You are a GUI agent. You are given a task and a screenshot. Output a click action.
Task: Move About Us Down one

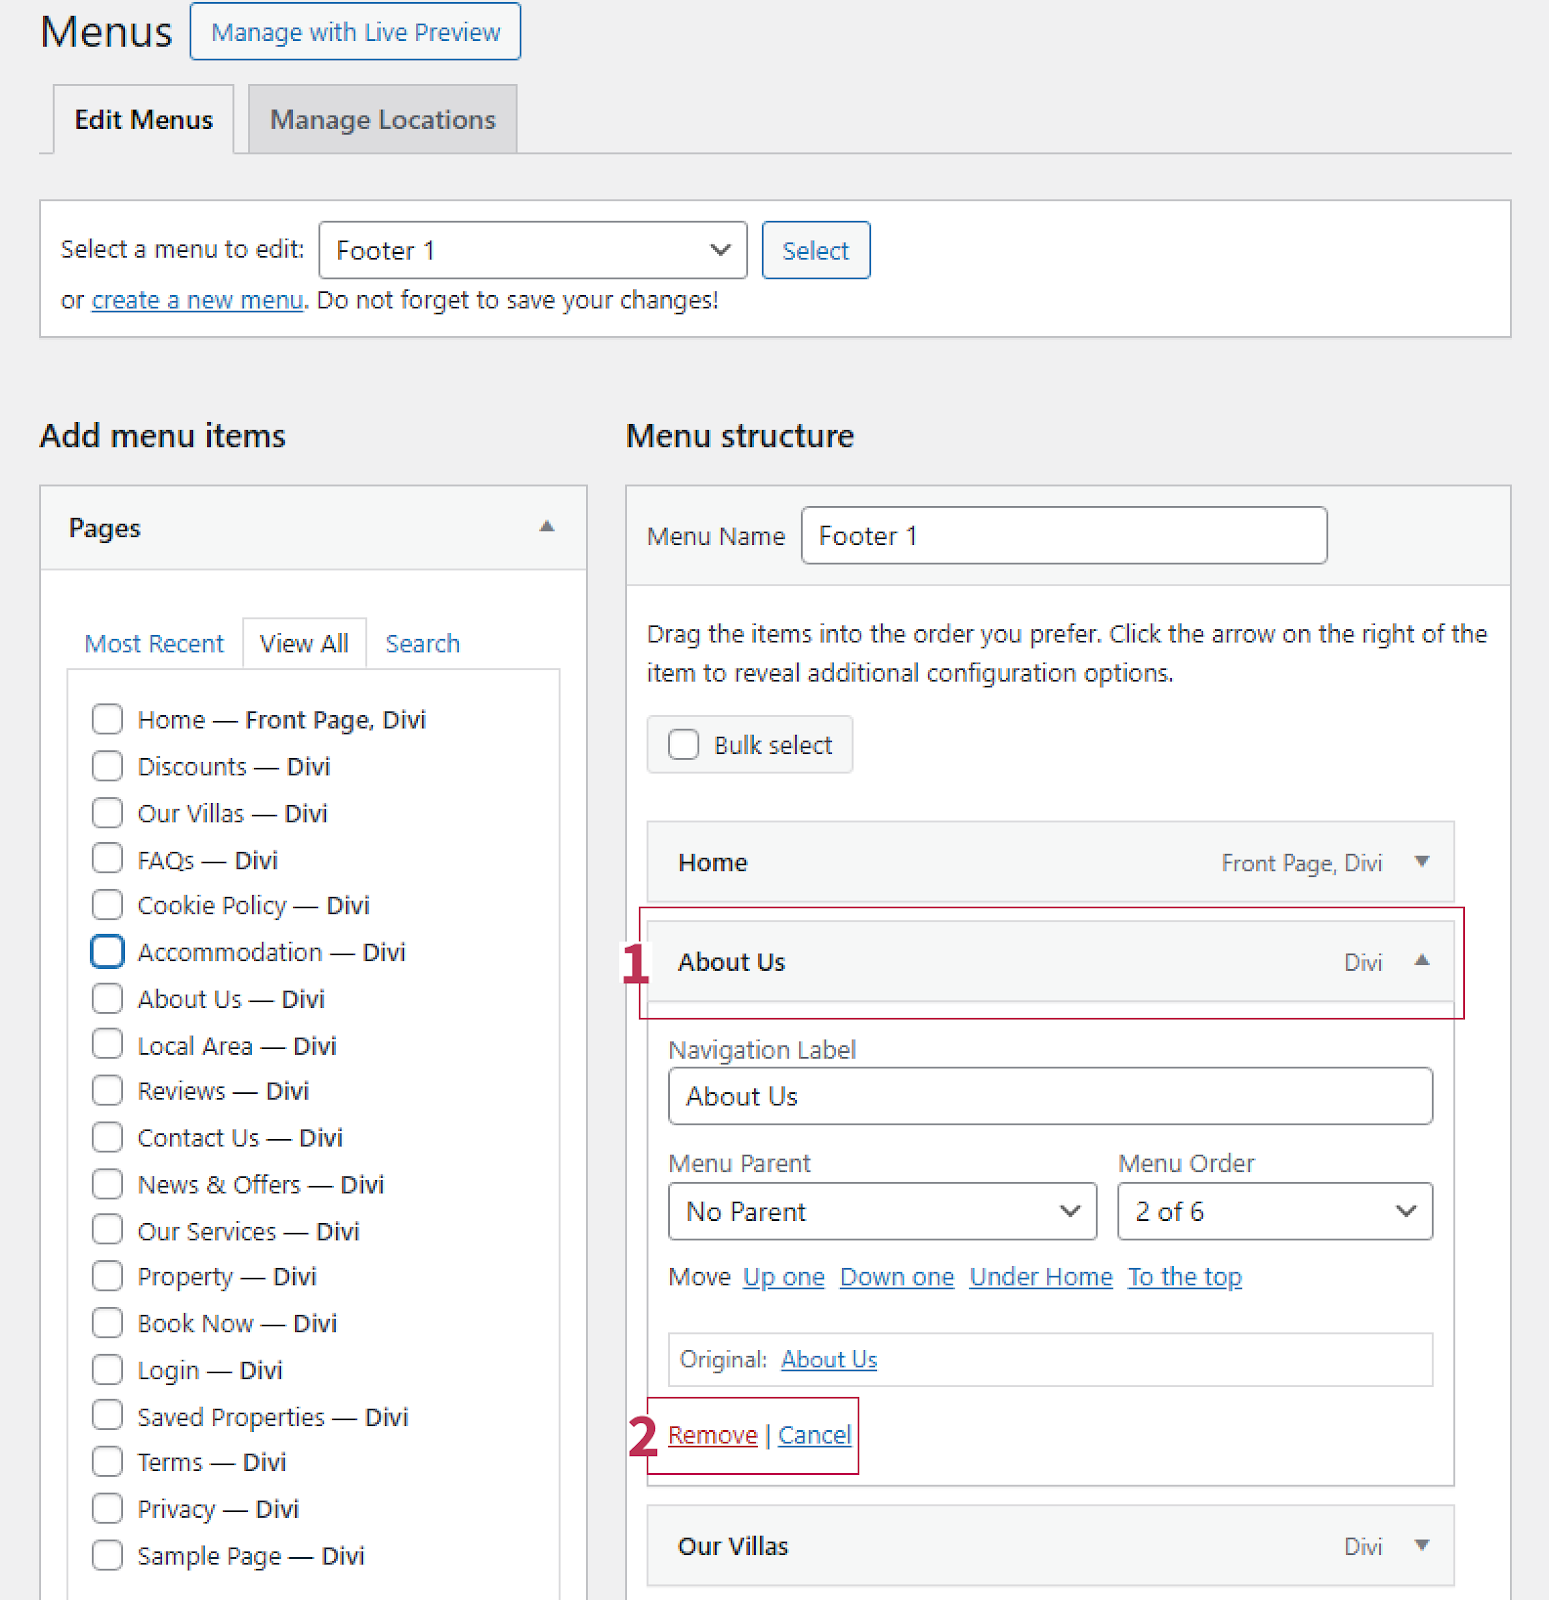pyautogui.click(x=896, y=1277)
